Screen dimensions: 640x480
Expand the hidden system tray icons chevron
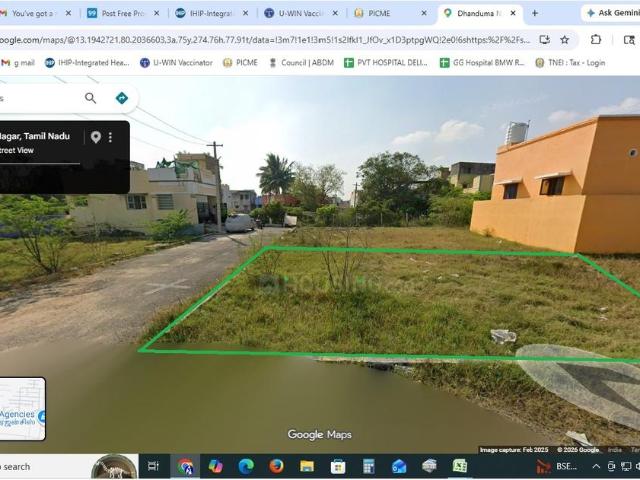click(596, 466)
